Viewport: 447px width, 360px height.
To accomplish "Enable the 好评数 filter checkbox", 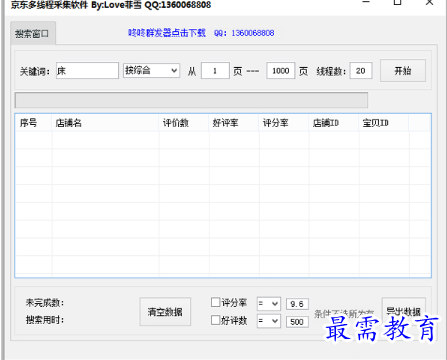I will point(216,320).
